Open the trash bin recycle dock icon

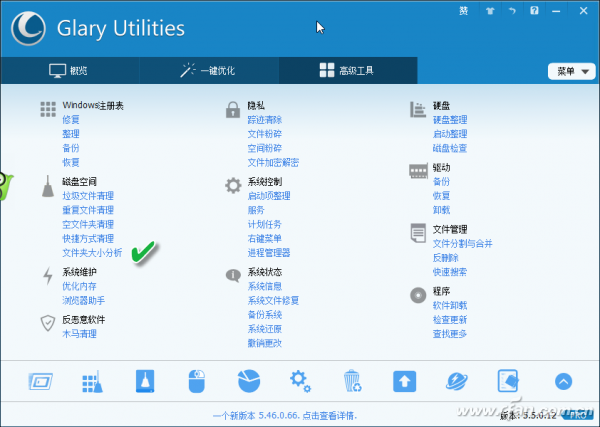coord(352,381)
